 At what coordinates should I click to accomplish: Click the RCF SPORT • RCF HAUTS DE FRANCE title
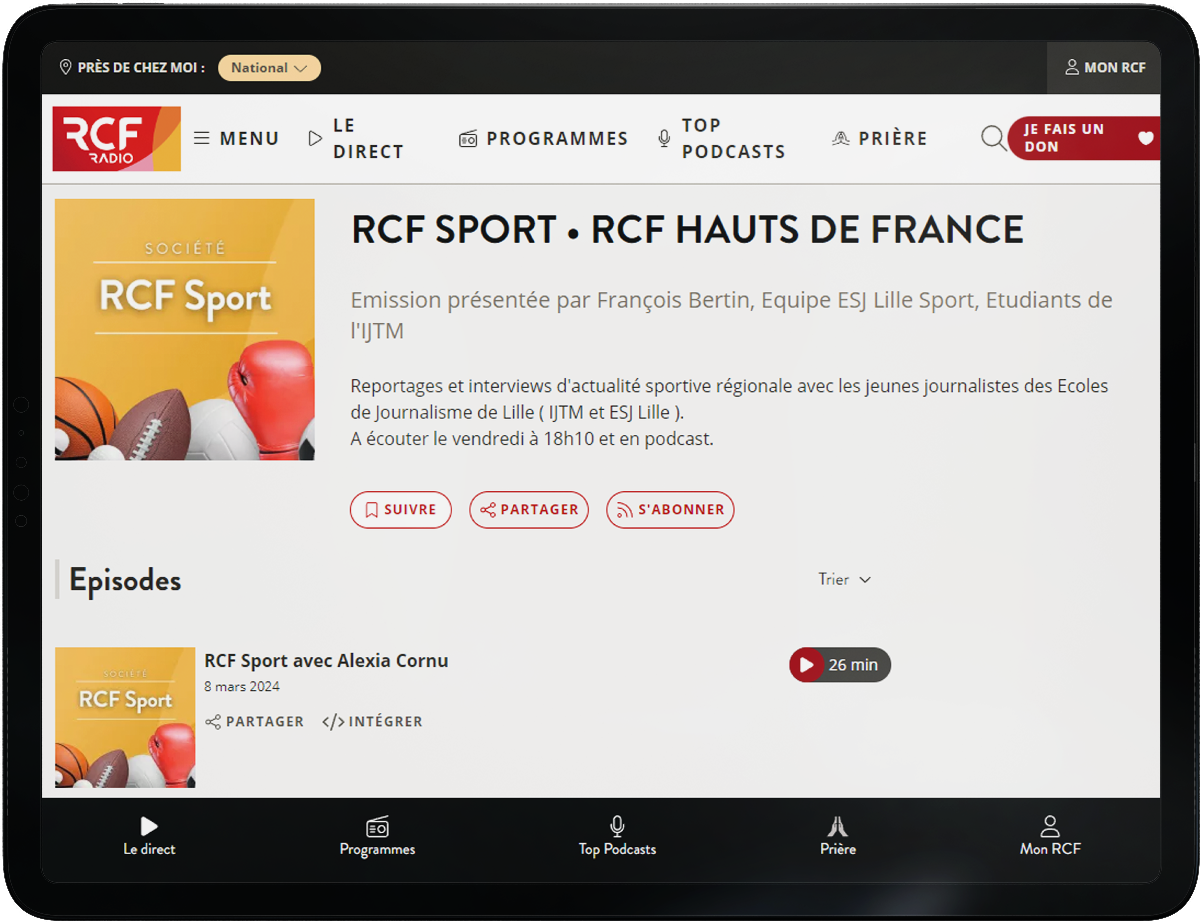click(x=687, y=230)
